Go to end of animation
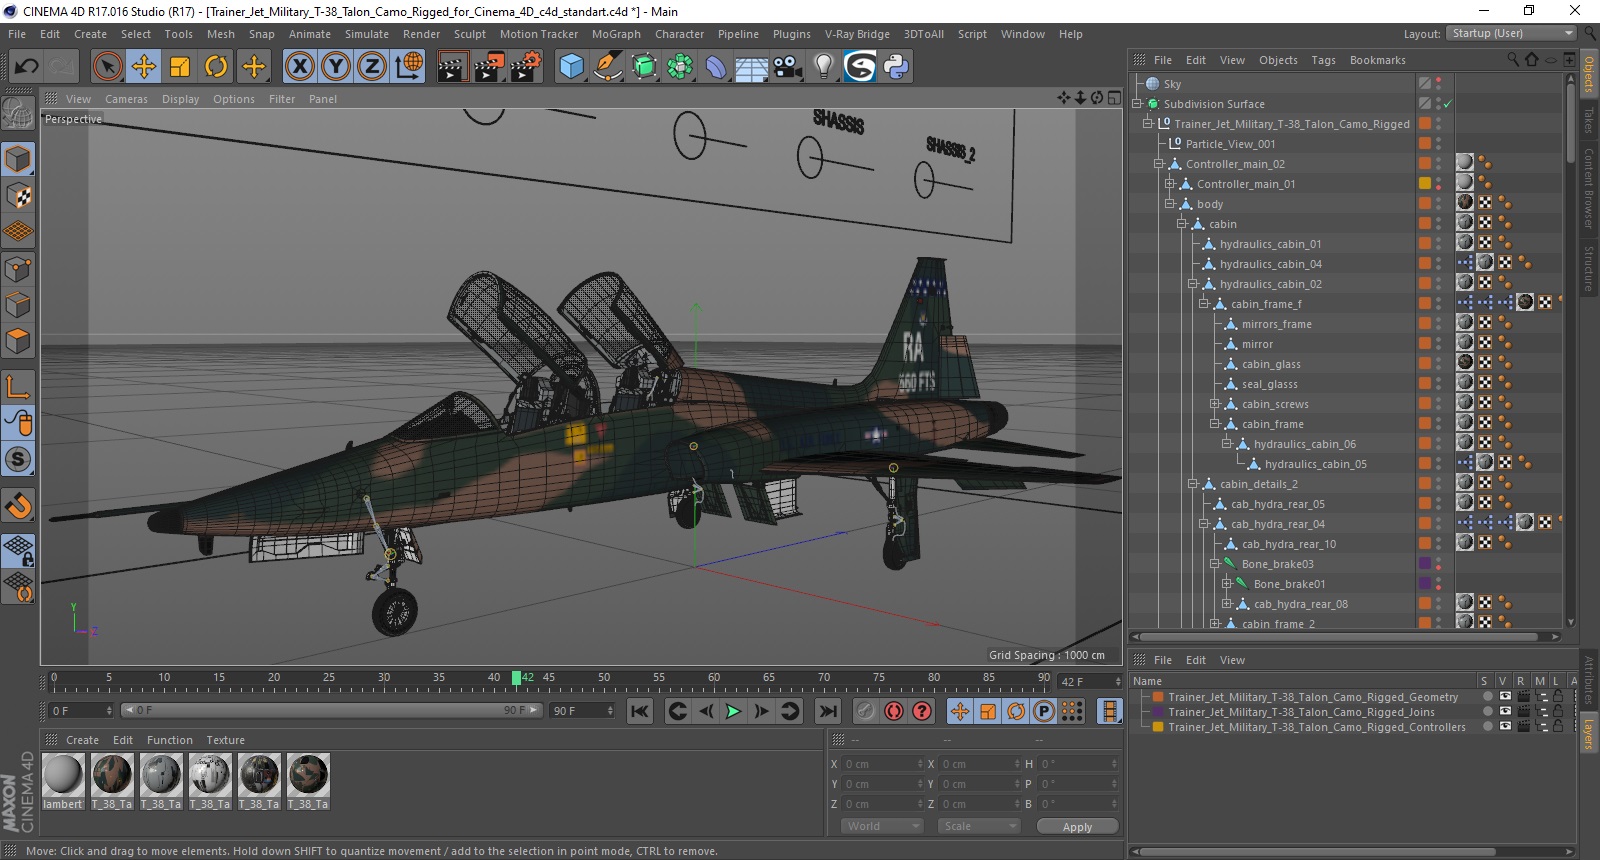The width and height of the screenshot is (1600, 860). pos(828,711)
